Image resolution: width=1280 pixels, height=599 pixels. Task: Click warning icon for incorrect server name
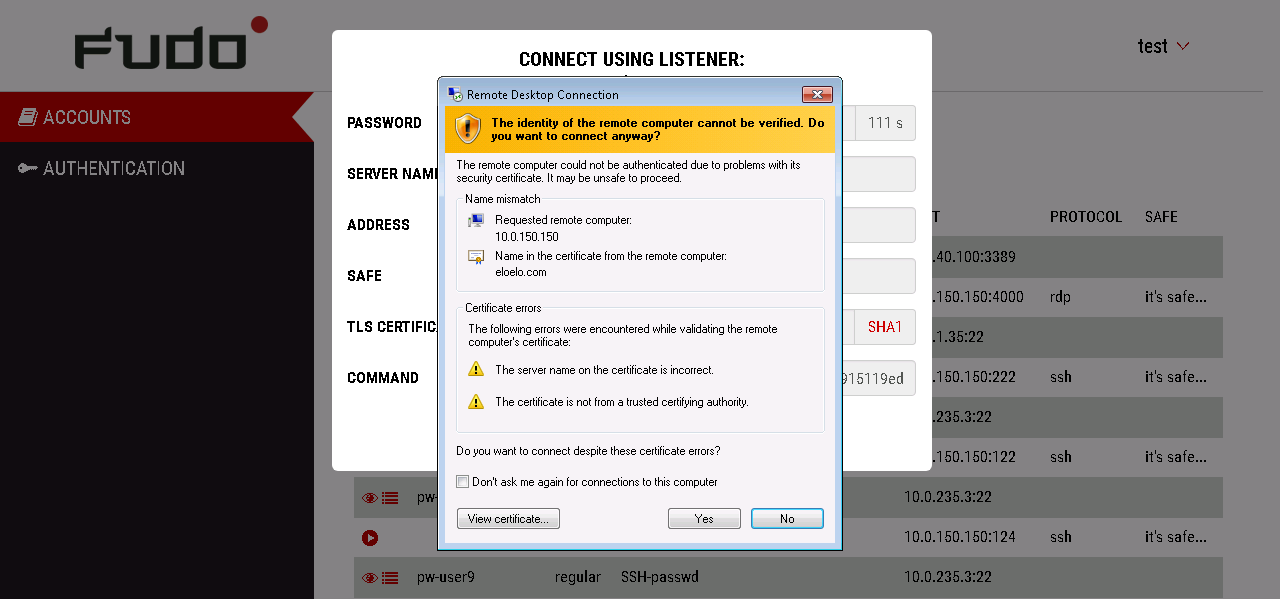click(476, 370)
